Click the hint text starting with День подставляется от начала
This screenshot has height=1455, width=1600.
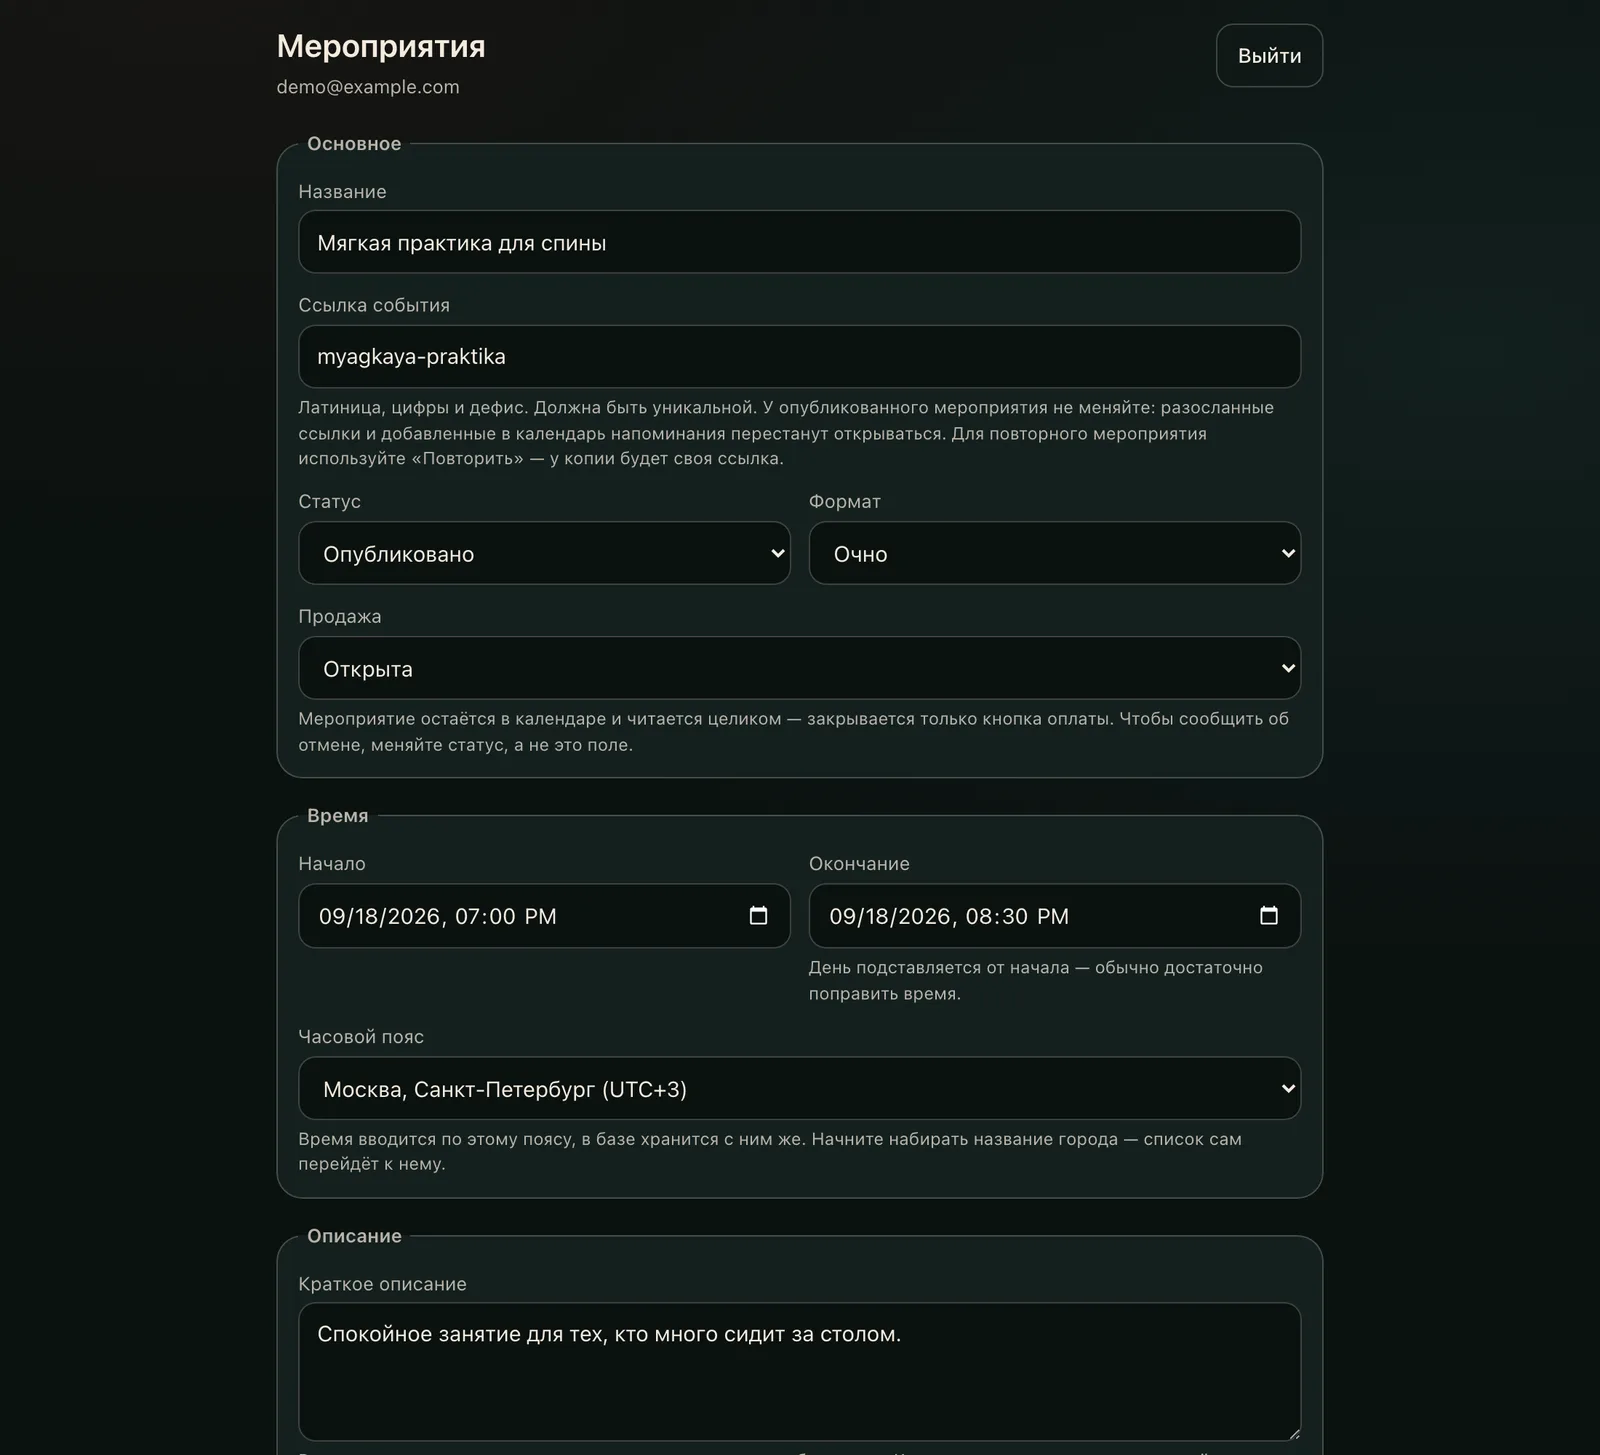point(1036,981)
